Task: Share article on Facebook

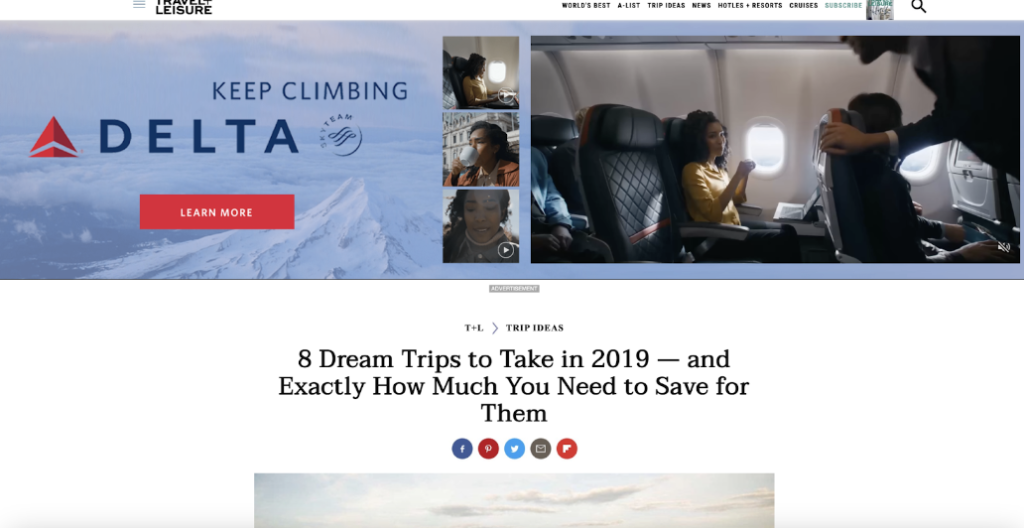Action: (462, 449)
